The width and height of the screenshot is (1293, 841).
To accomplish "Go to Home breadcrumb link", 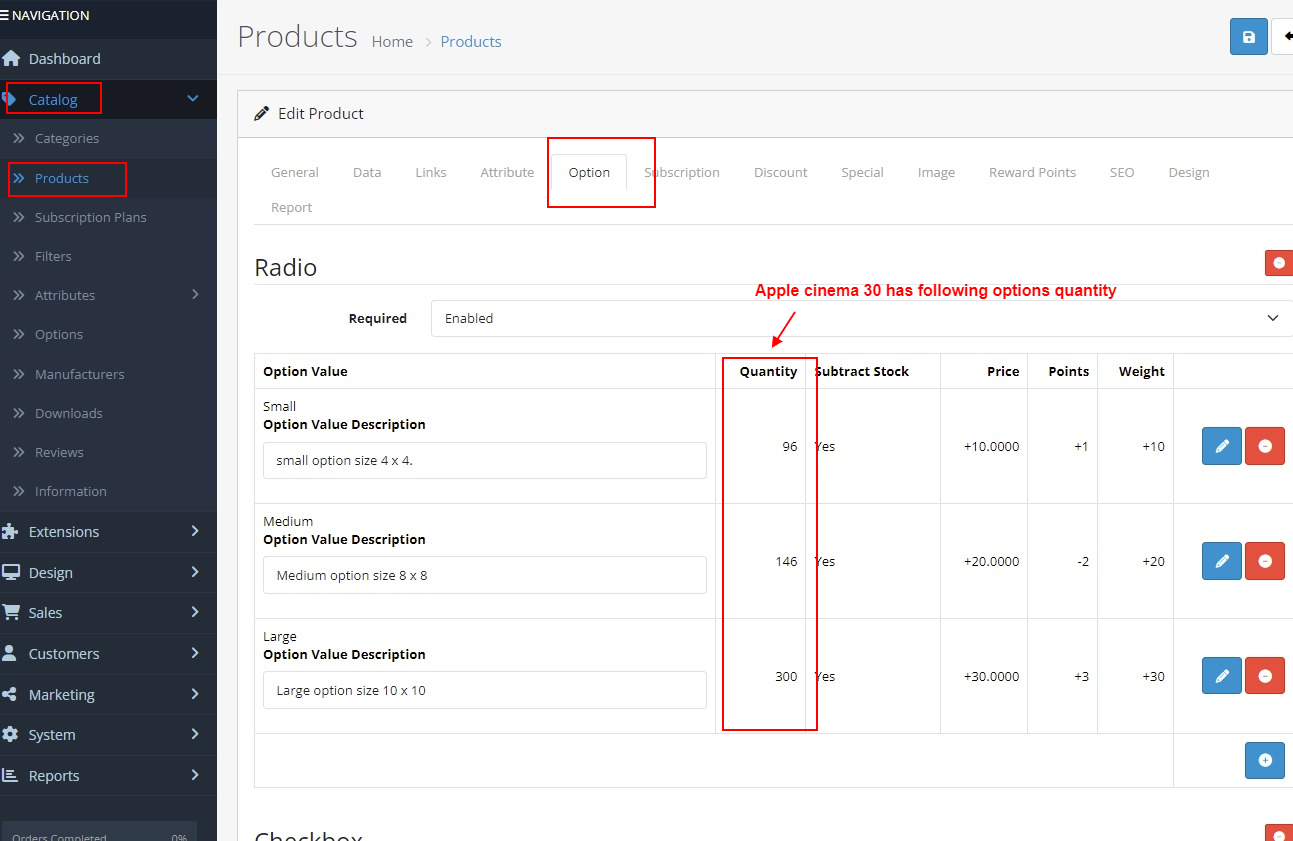I will click(x=392, y=41).
